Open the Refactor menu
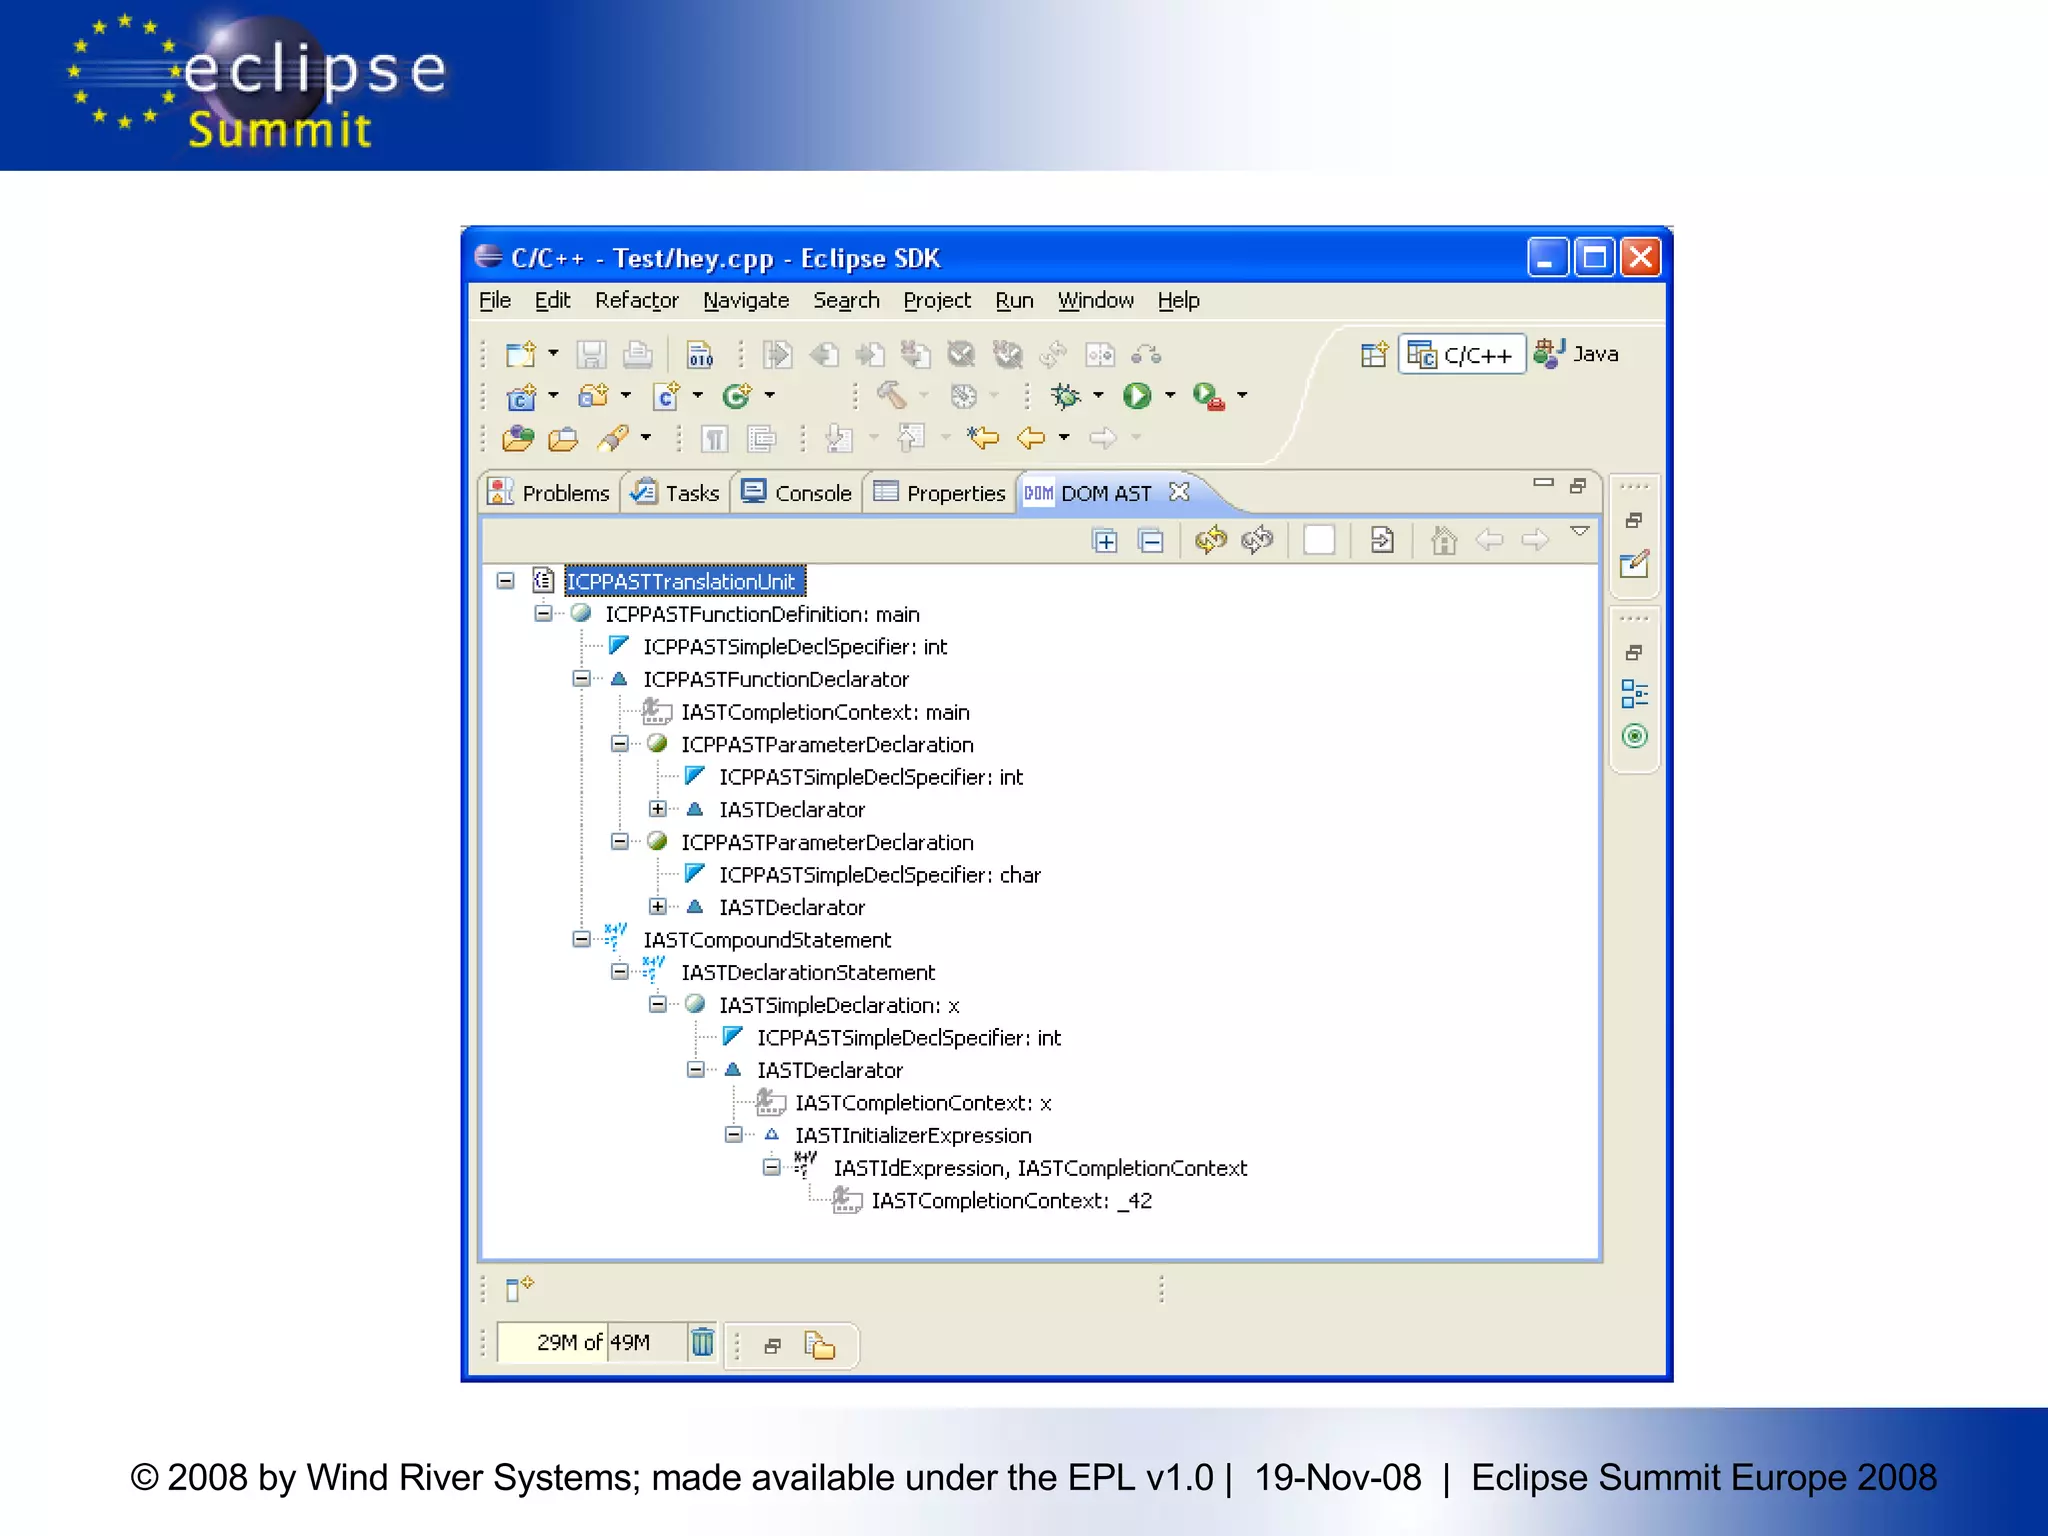 point(636,301)
